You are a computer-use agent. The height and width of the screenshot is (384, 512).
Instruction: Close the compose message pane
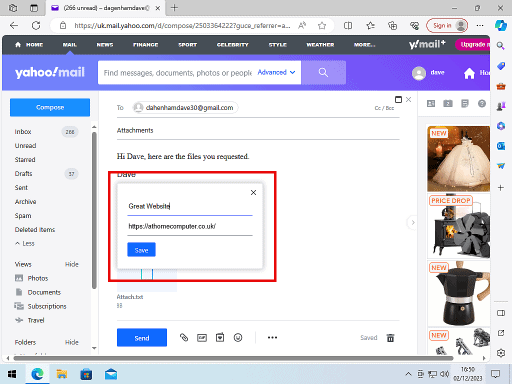click(x=409, y=99)
